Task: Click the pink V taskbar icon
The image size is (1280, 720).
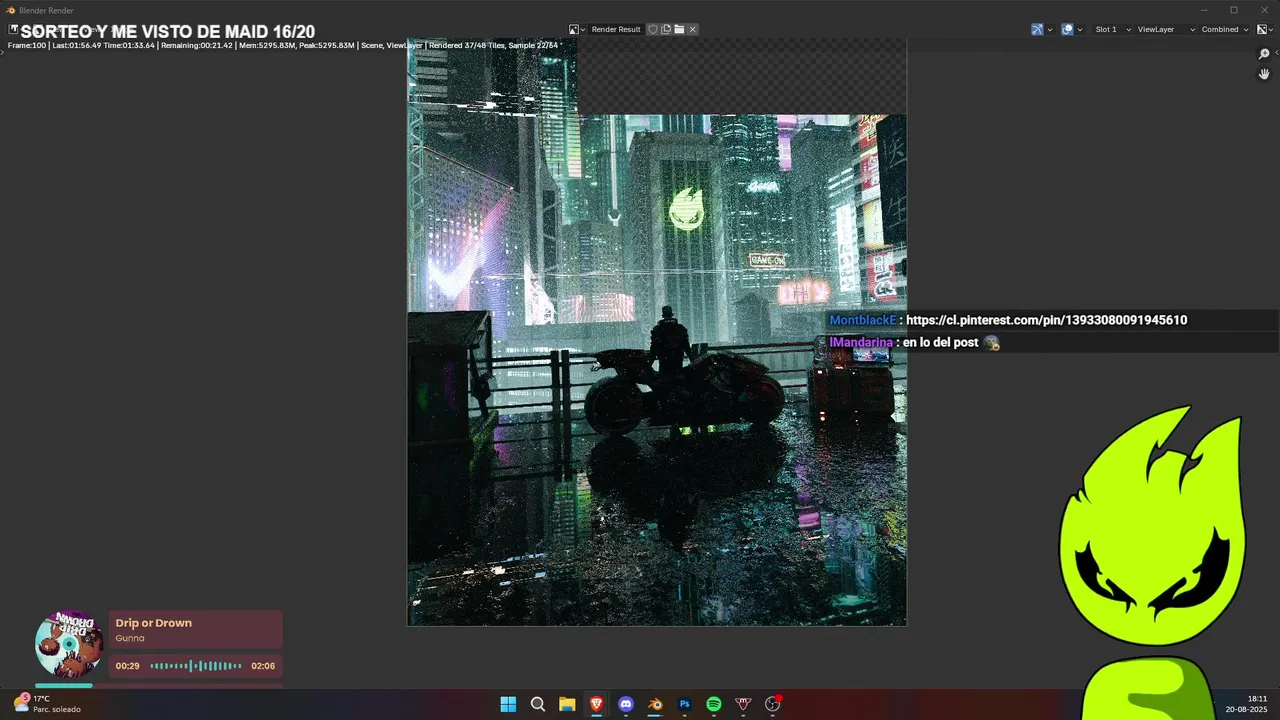Action: pyautogui.click(x=743, y=704)
